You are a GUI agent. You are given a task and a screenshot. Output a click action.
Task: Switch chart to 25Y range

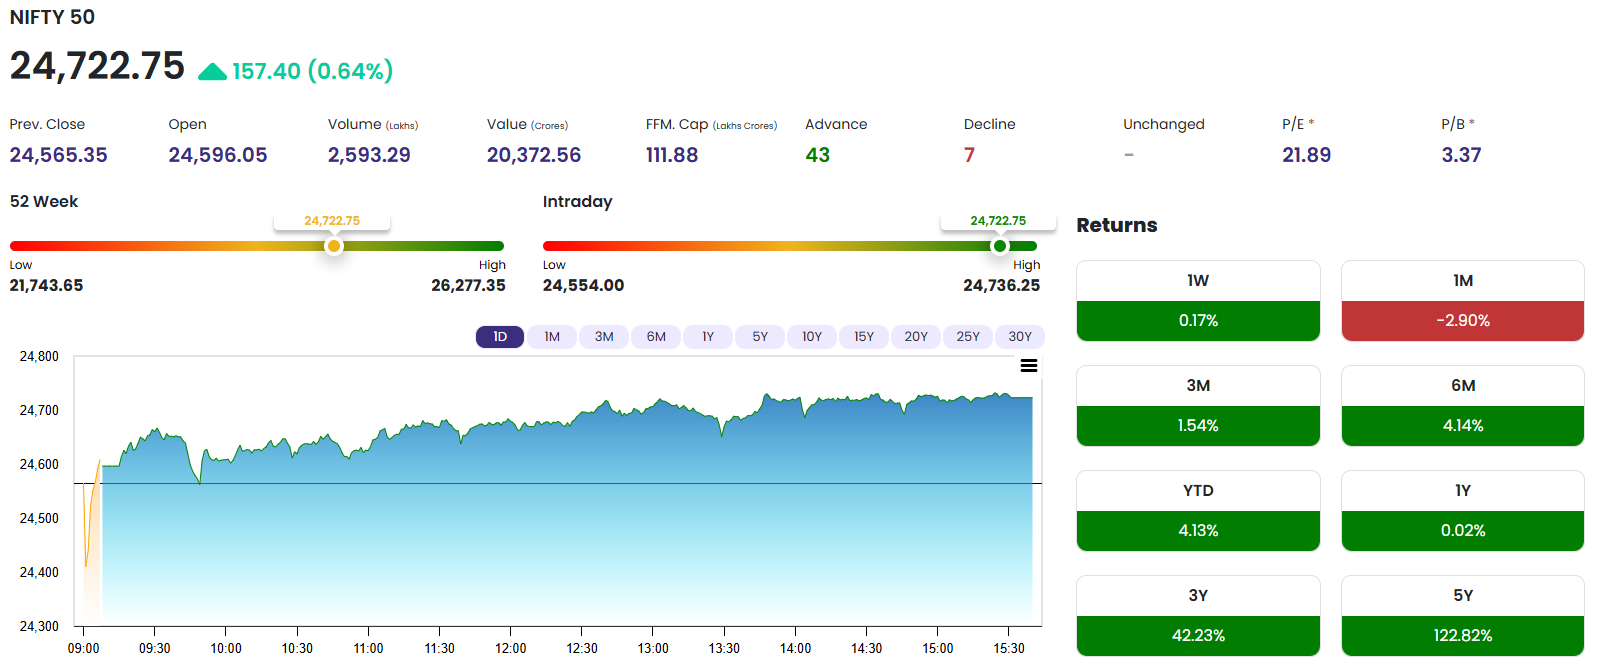tap(968, 337)
